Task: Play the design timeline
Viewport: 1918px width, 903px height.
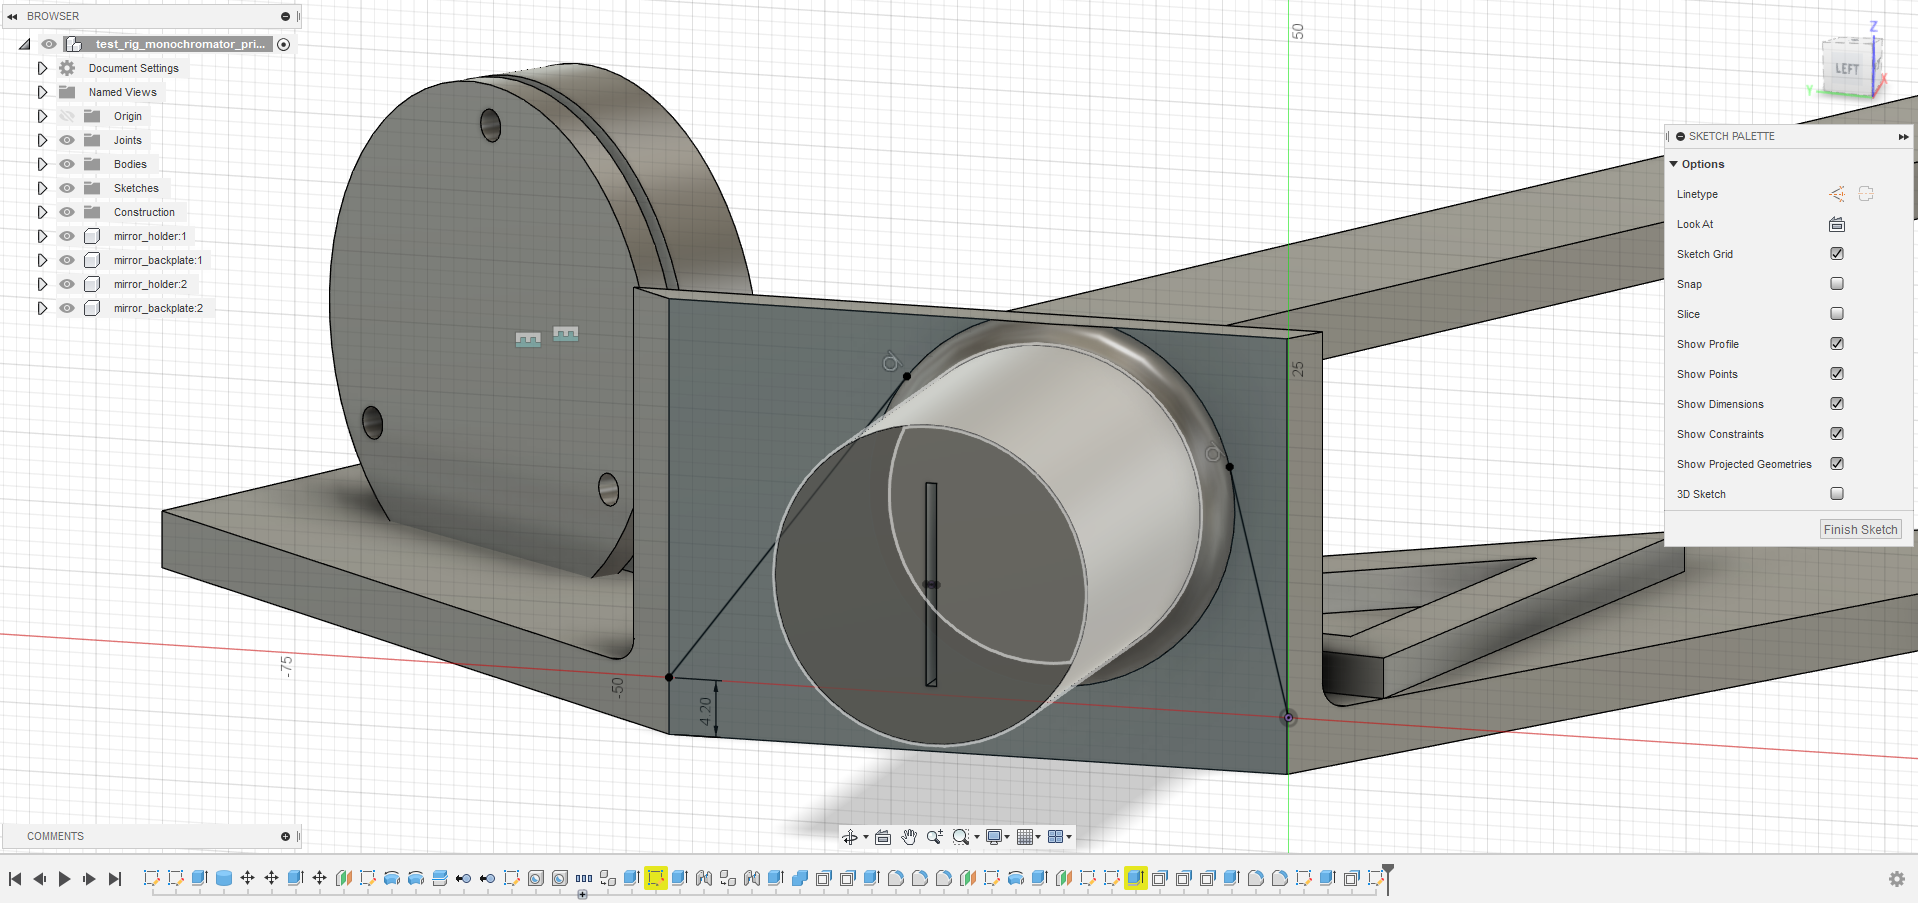Action: coord(64,879)
